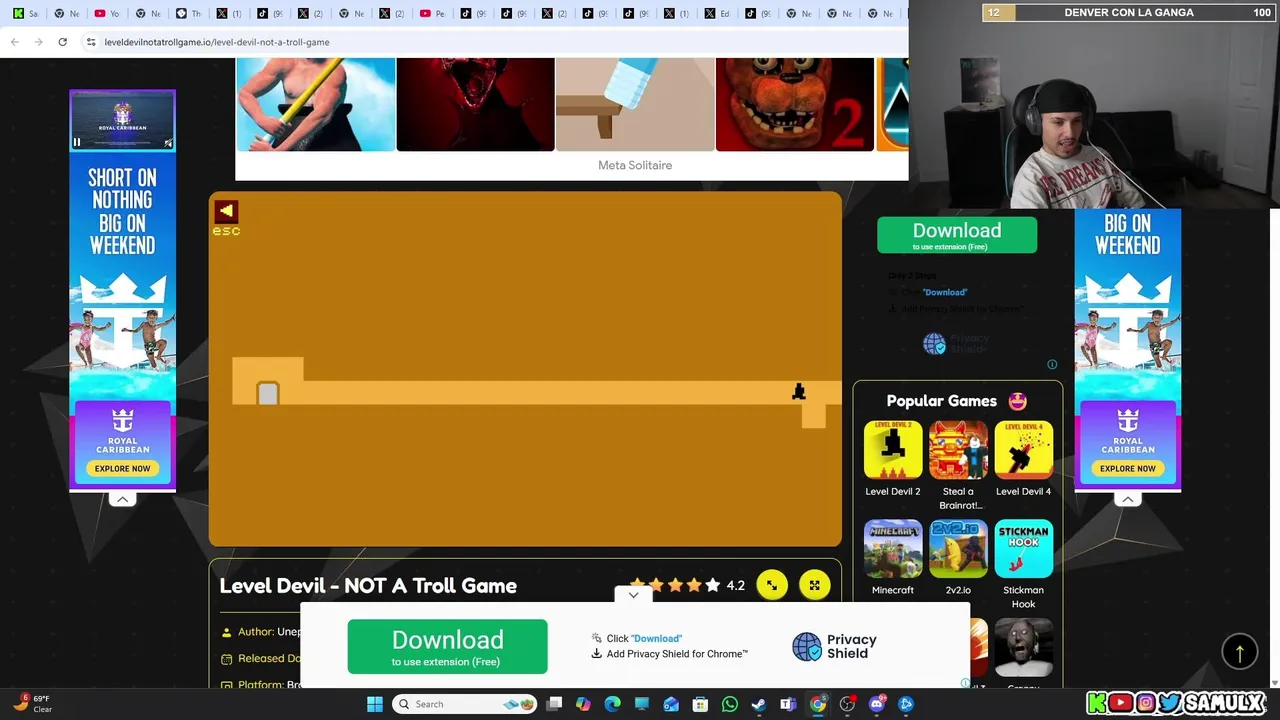Screen dimensions: 1280x720
Task: Open the Stickman Hook game icon
Action: pyautogui.click(x=1024, y=548)
